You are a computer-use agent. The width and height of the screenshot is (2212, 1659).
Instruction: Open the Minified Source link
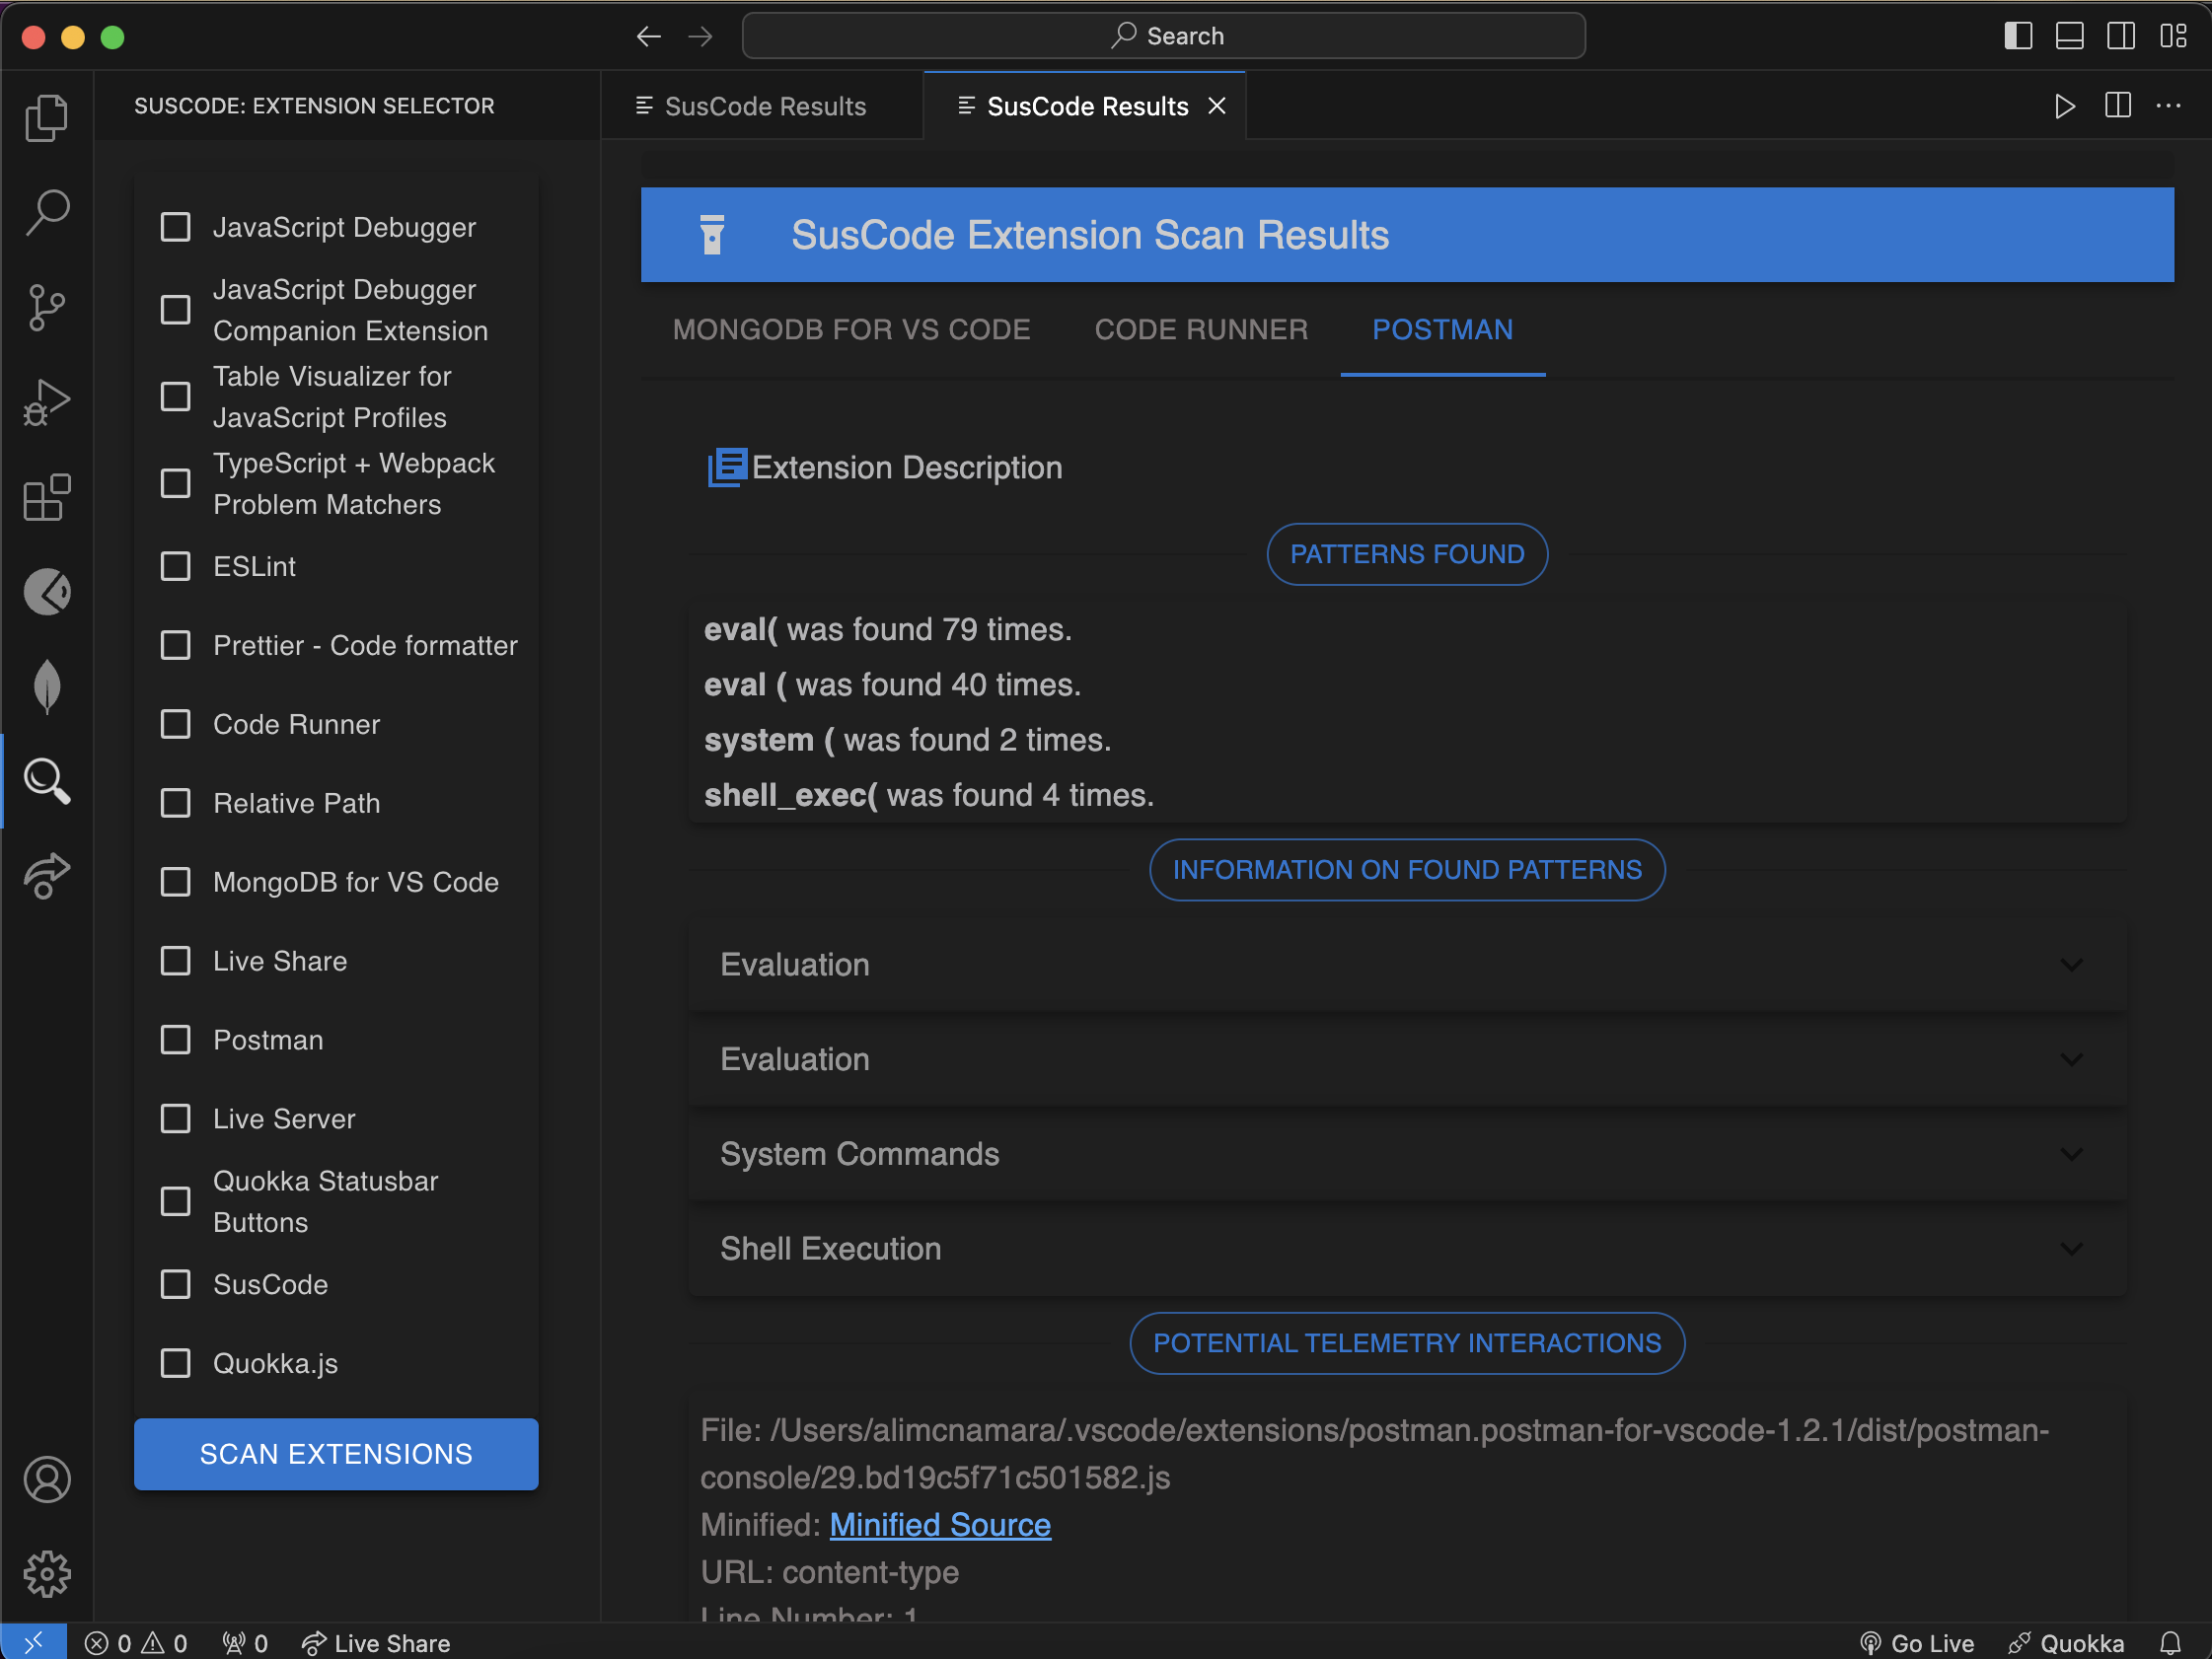point(940,1525)
